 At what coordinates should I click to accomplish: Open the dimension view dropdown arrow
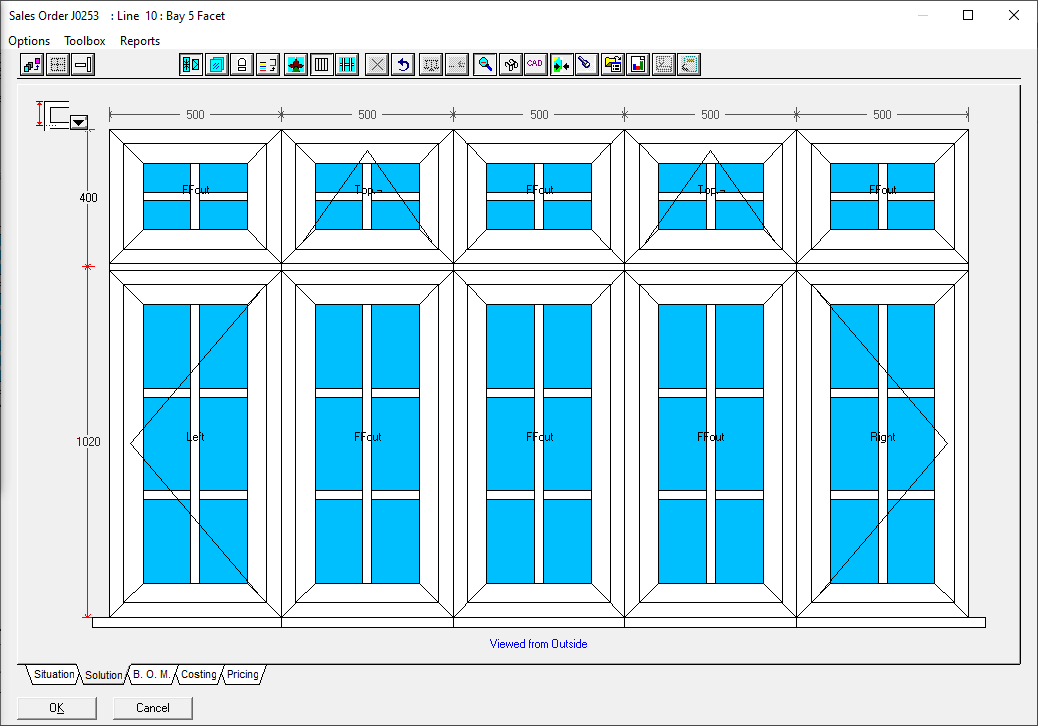[x=79, y=121]
